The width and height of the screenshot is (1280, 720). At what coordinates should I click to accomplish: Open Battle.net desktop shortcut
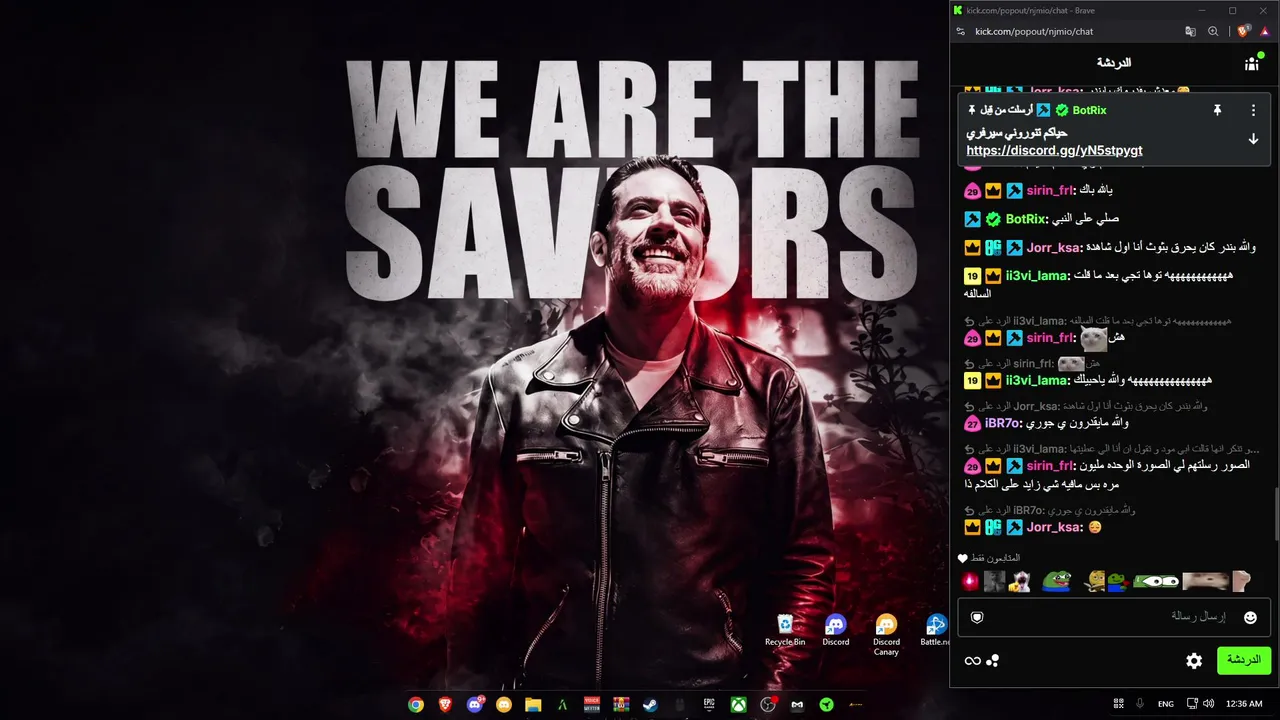[935, 631]
